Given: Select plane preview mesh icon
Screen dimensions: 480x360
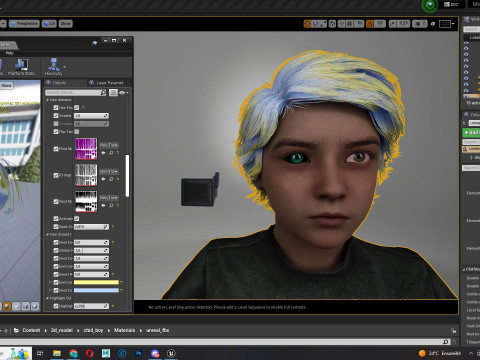Looking at the screenshot, I should point(16,306).
